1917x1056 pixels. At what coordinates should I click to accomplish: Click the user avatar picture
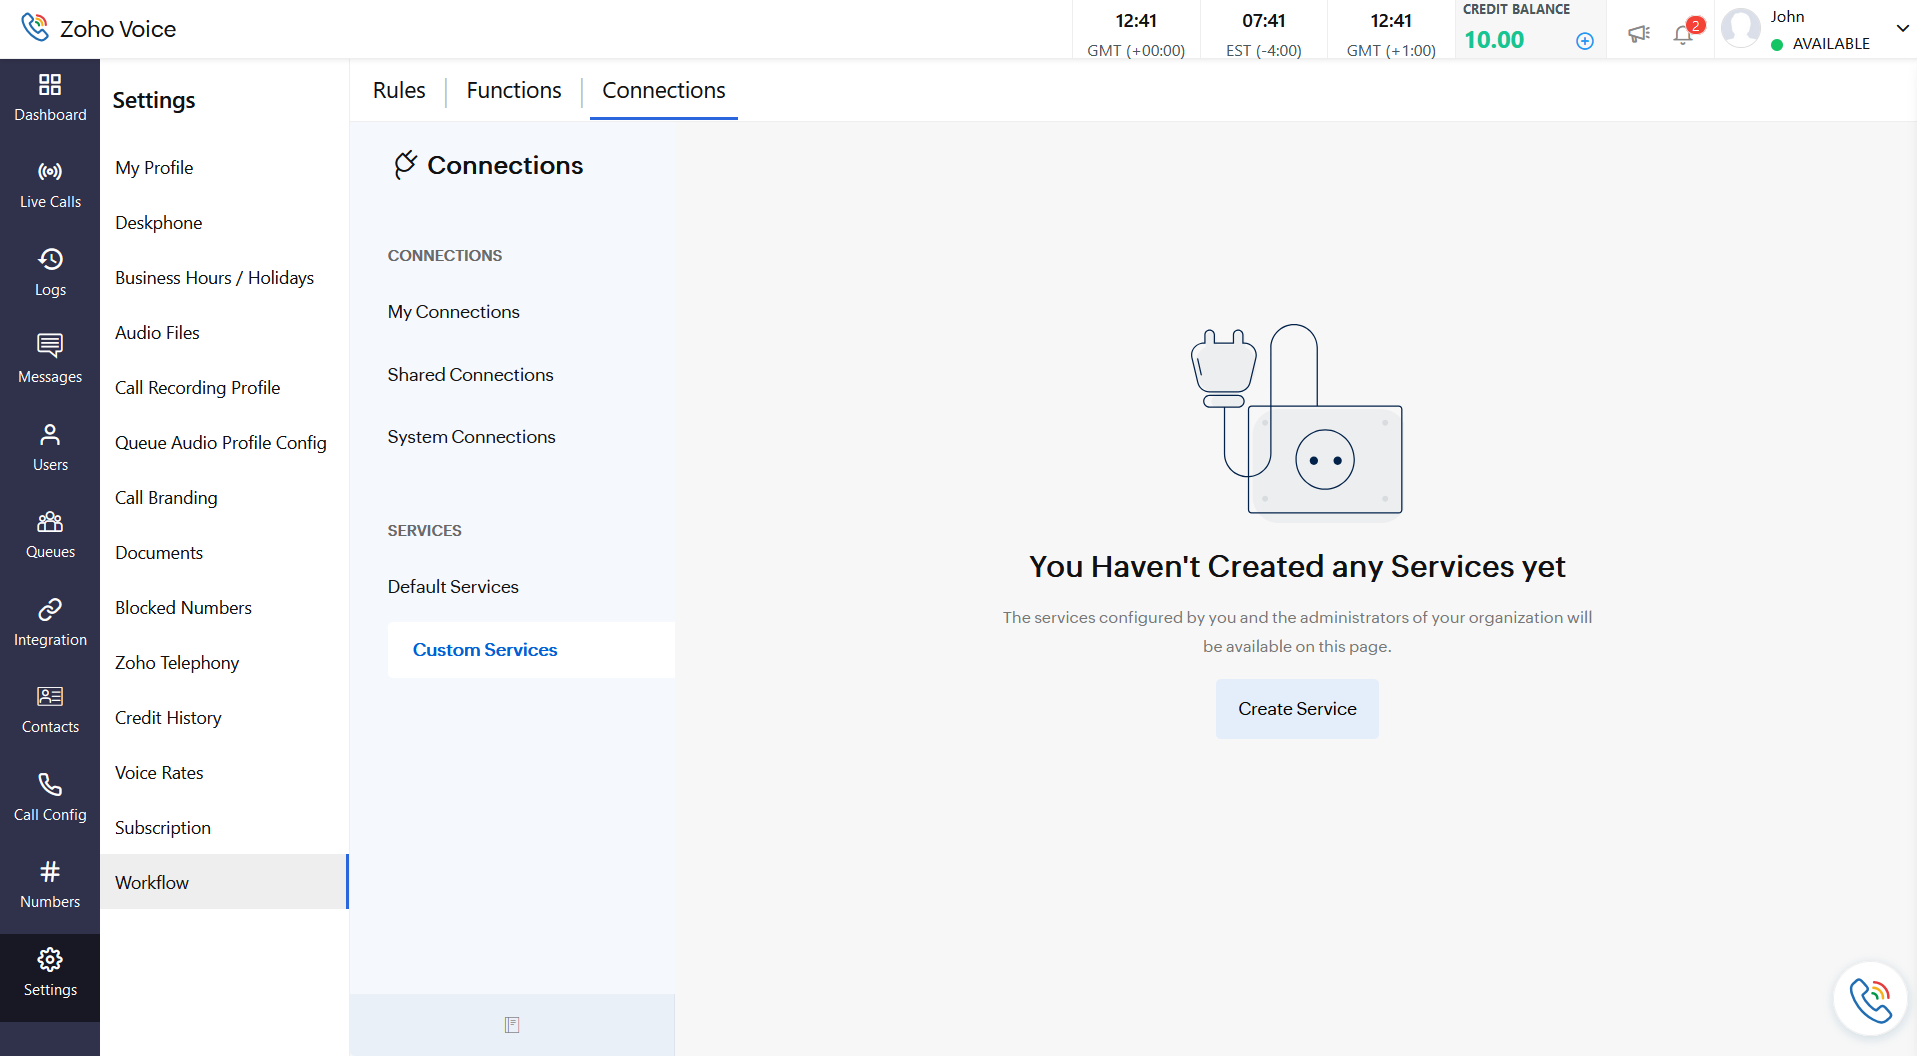coord(1741,29)
